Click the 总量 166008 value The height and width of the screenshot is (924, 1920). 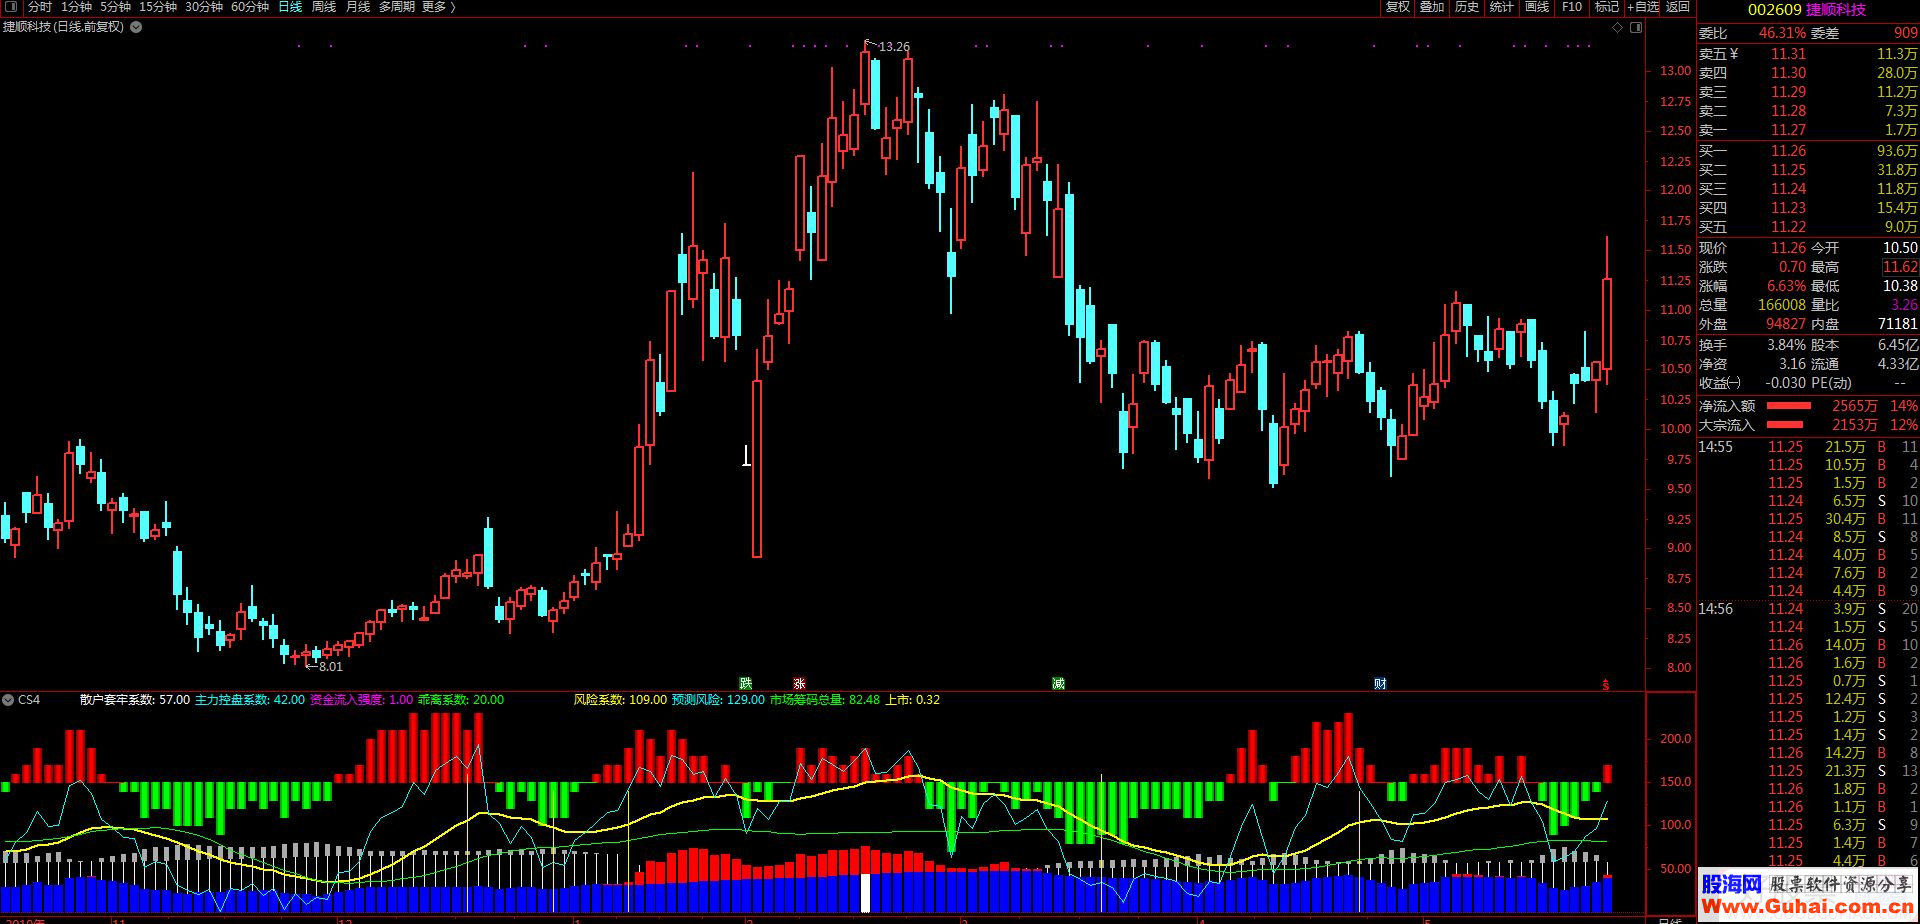1782,305
